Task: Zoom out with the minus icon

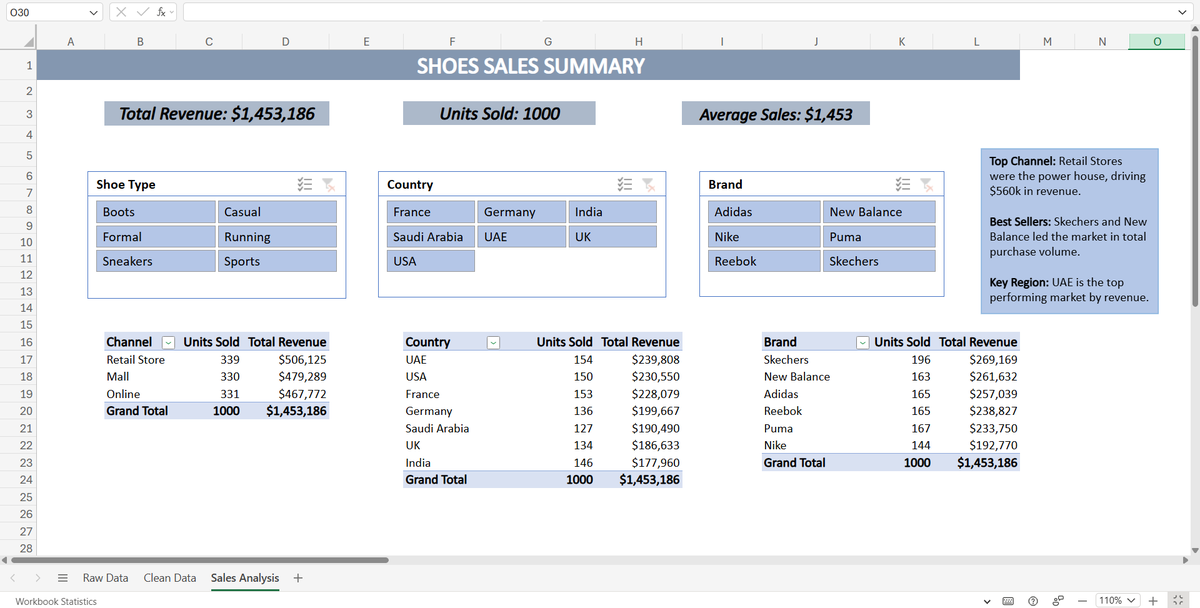Action: pos(1082,601)
